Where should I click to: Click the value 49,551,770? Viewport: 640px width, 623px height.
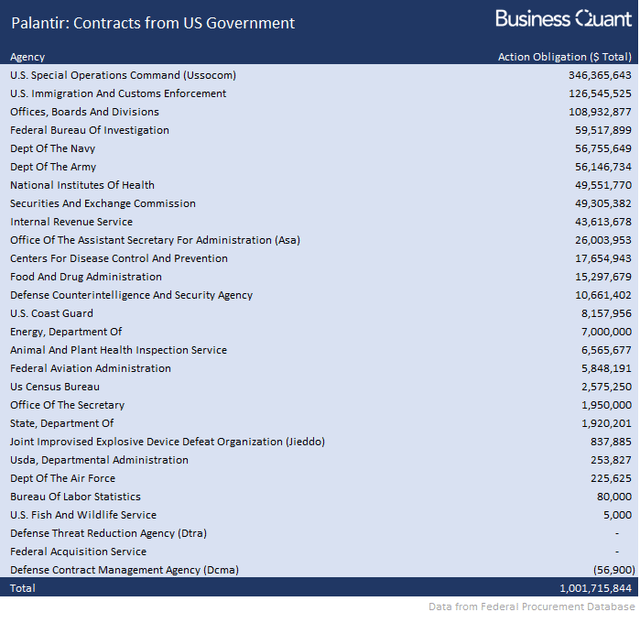click(x=603, y=185)
